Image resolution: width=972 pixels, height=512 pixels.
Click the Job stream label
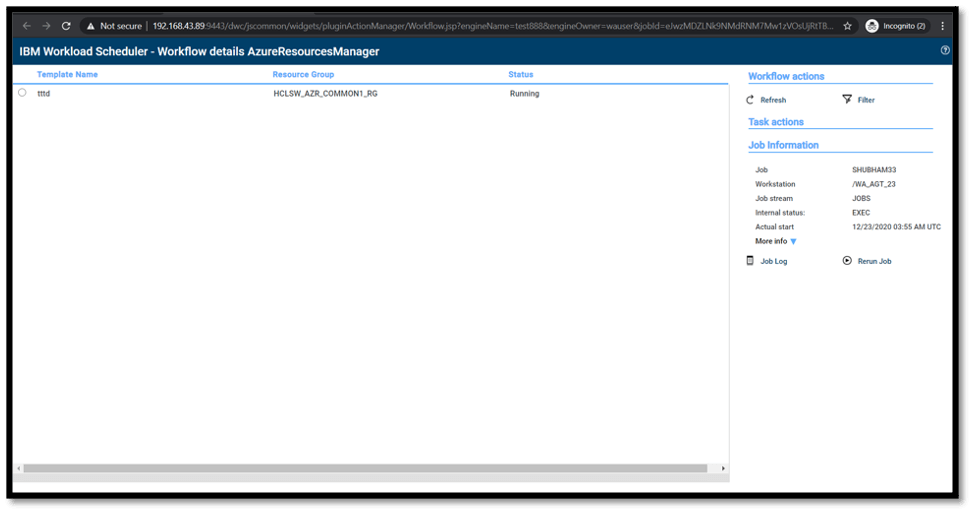774,198
